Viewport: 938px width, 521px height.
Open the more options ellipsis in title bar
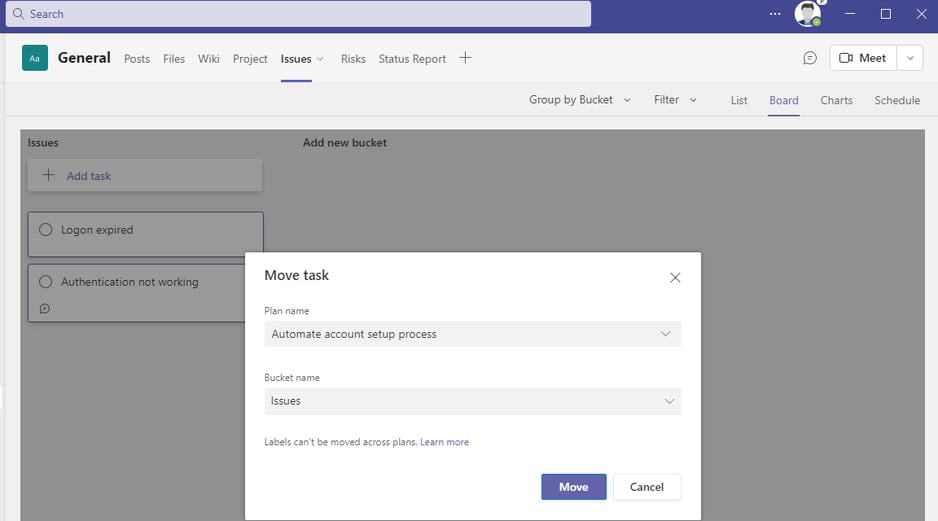point(775,14)
